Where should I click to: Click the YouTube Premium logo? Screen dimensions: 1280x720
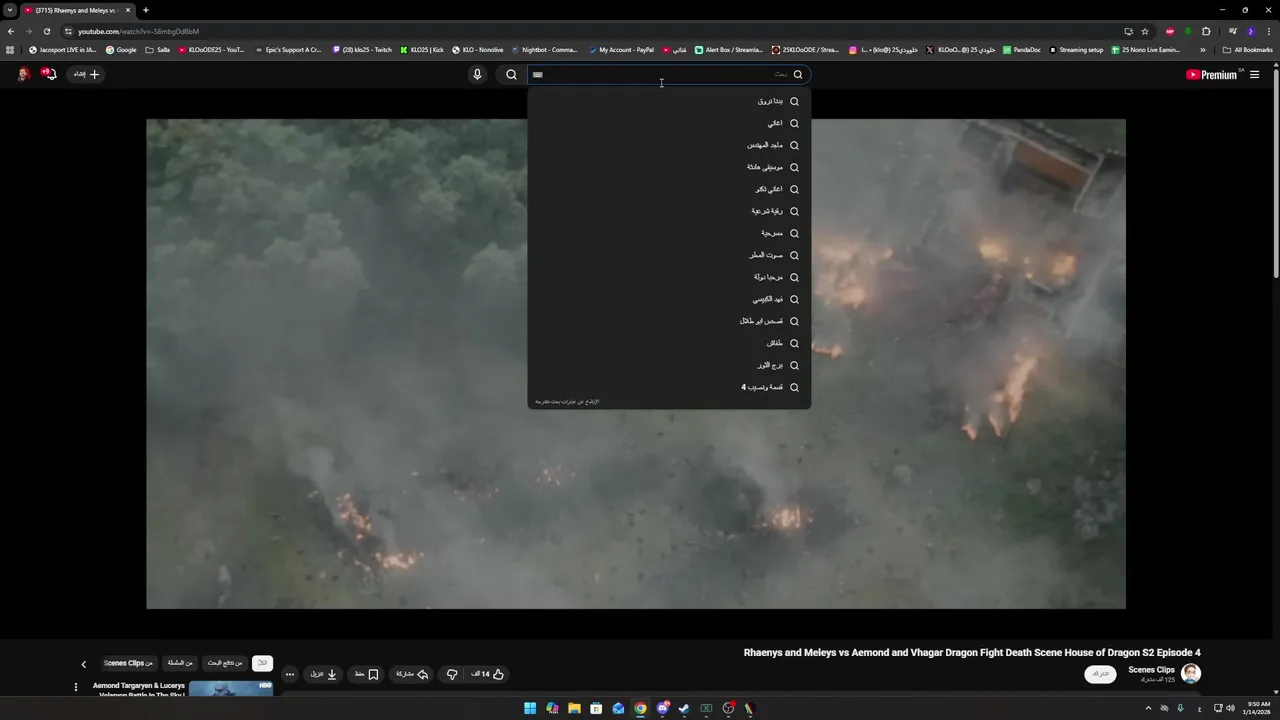[x=1211, y=74]
